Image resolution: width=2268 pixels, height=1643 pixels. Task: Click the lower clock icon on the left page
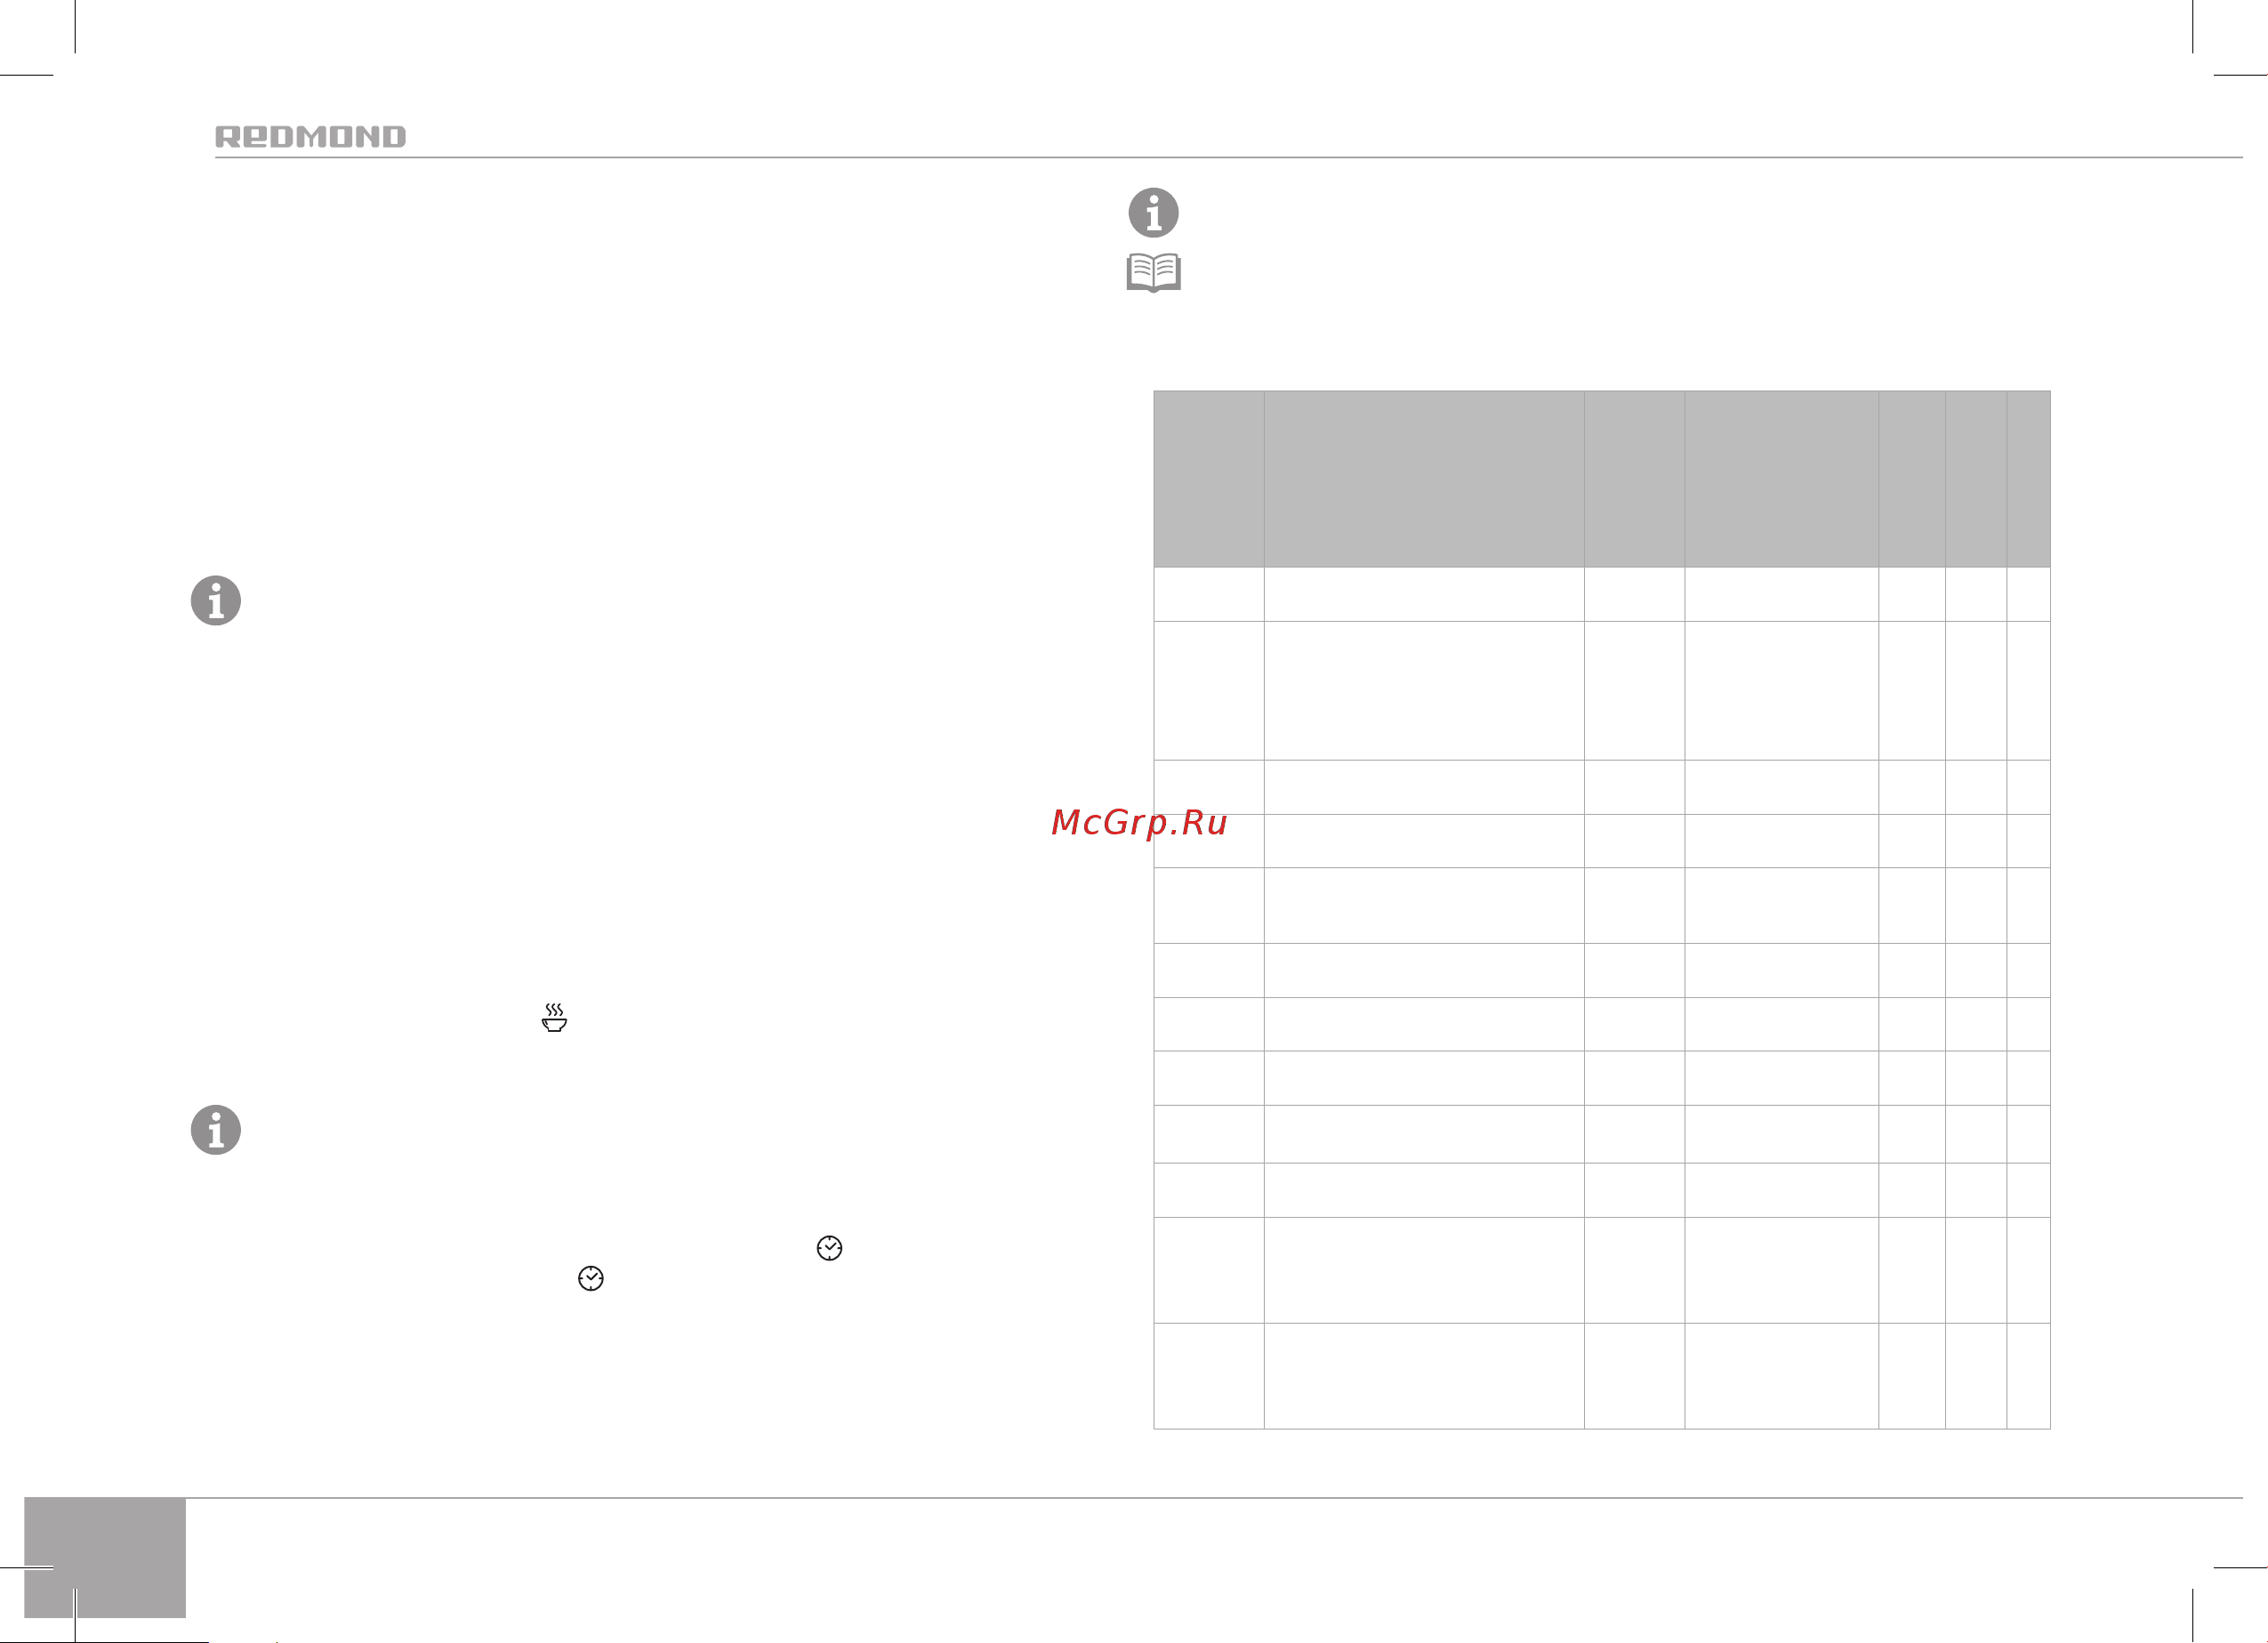click(591, 1278)
